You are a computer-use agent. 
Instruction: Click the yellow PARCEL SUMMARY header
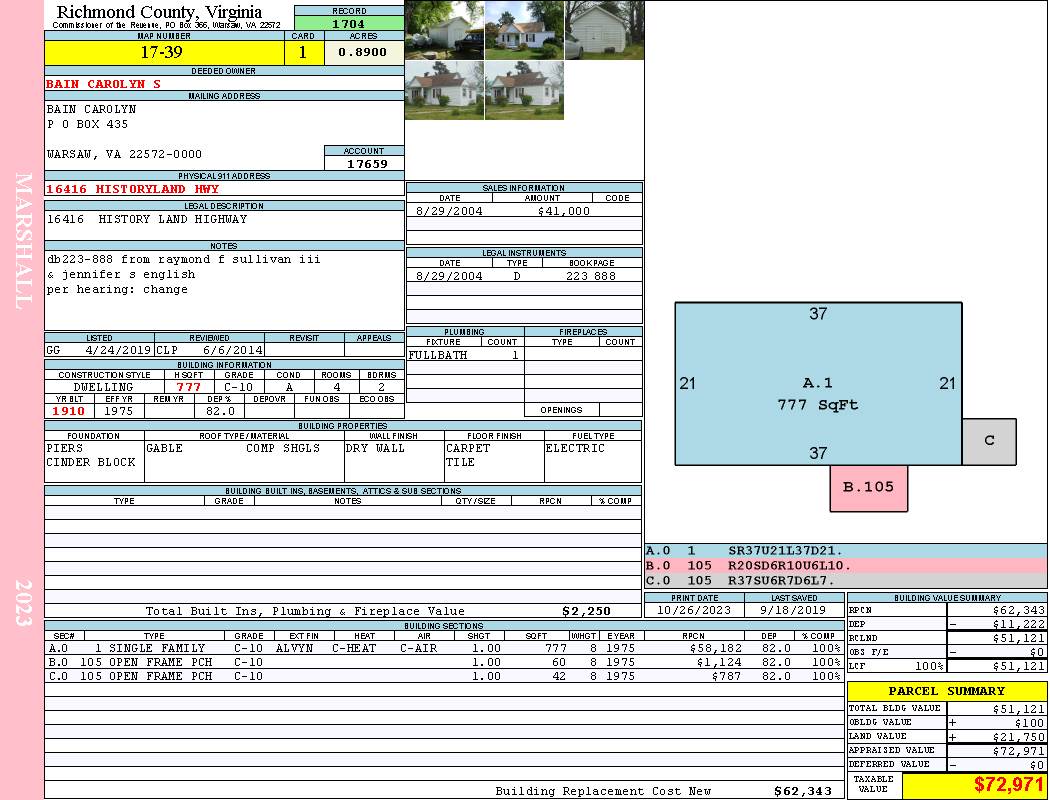(946, 691)
